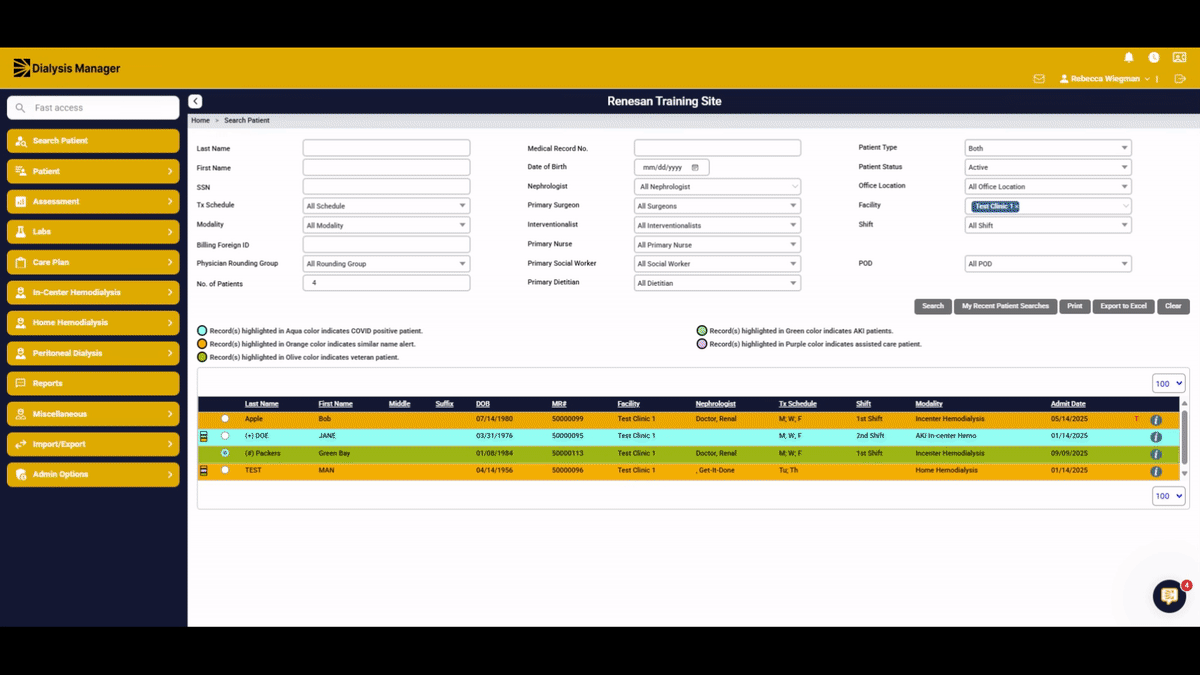Click the Search button

[x=932, y=306]
